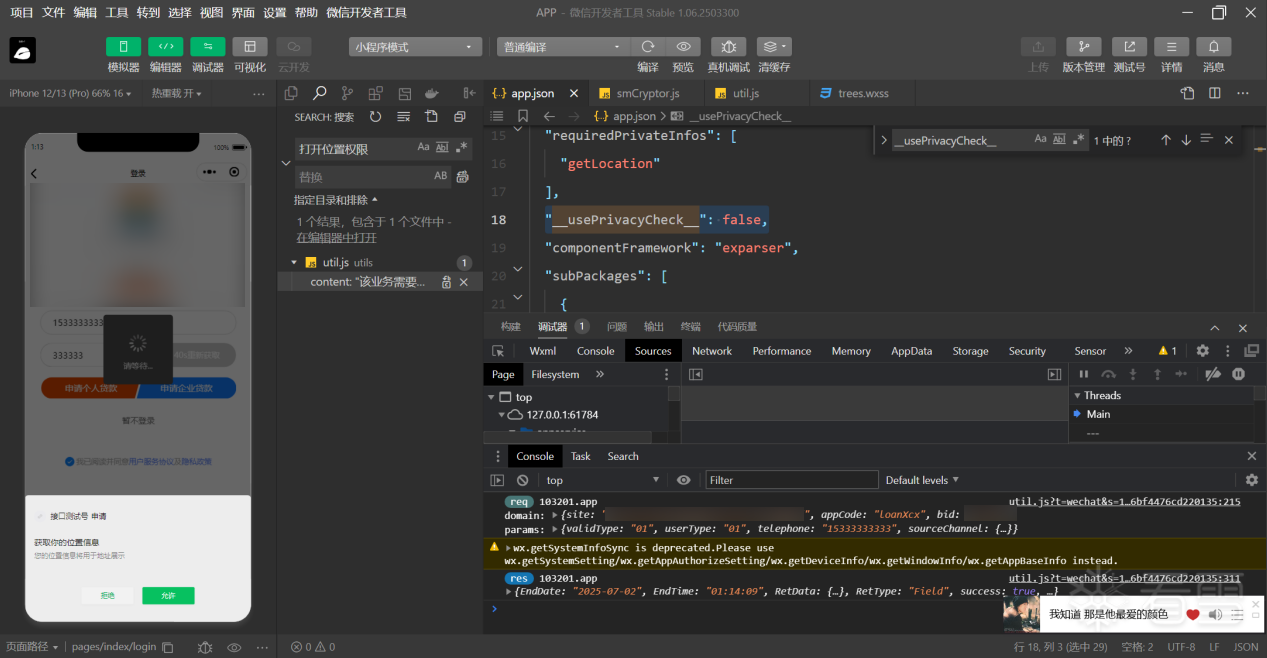
Task: Click the 清缓存 clear cache icon
Action: (x=773, y=47)
